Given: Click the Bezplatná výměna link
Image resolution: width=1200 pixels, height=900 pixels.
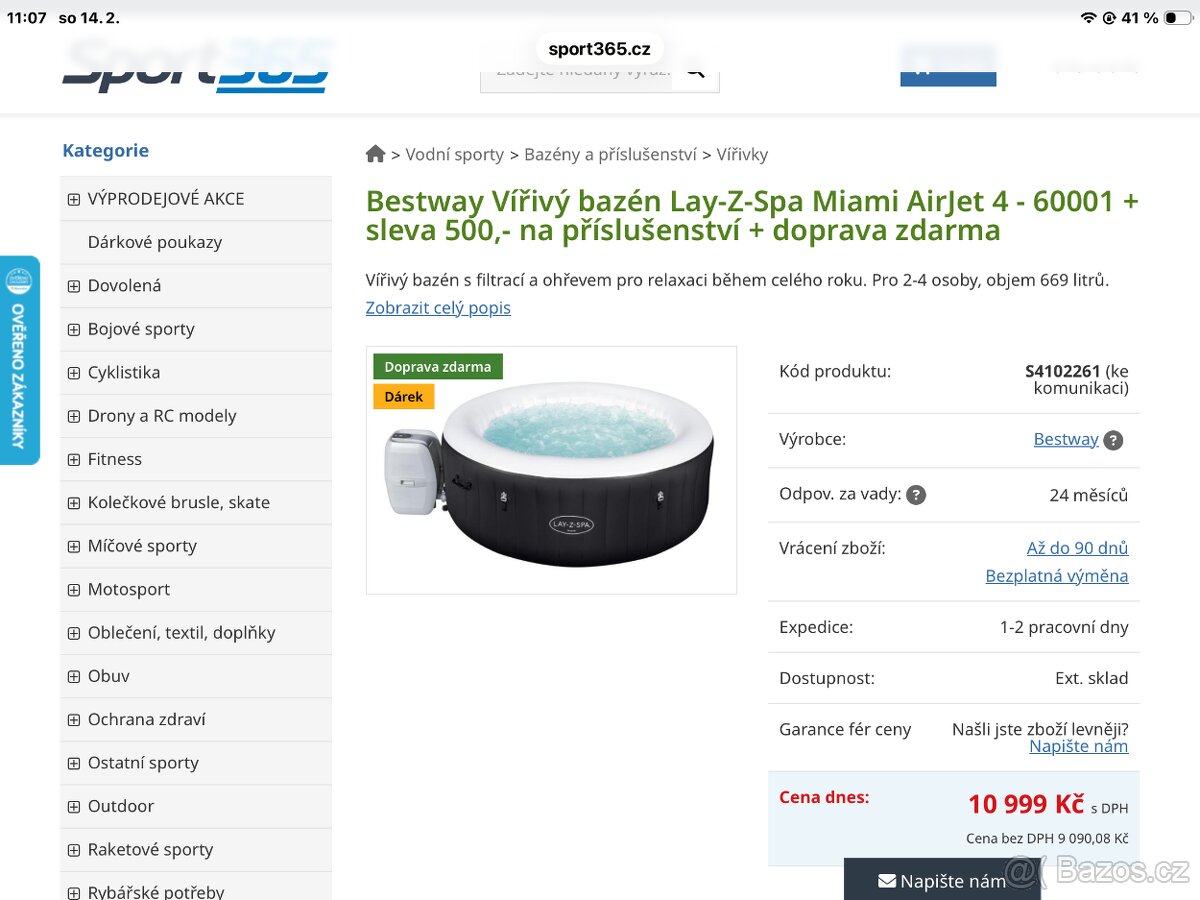Looking at the screenshot, I should click(x=1056, y=576).
